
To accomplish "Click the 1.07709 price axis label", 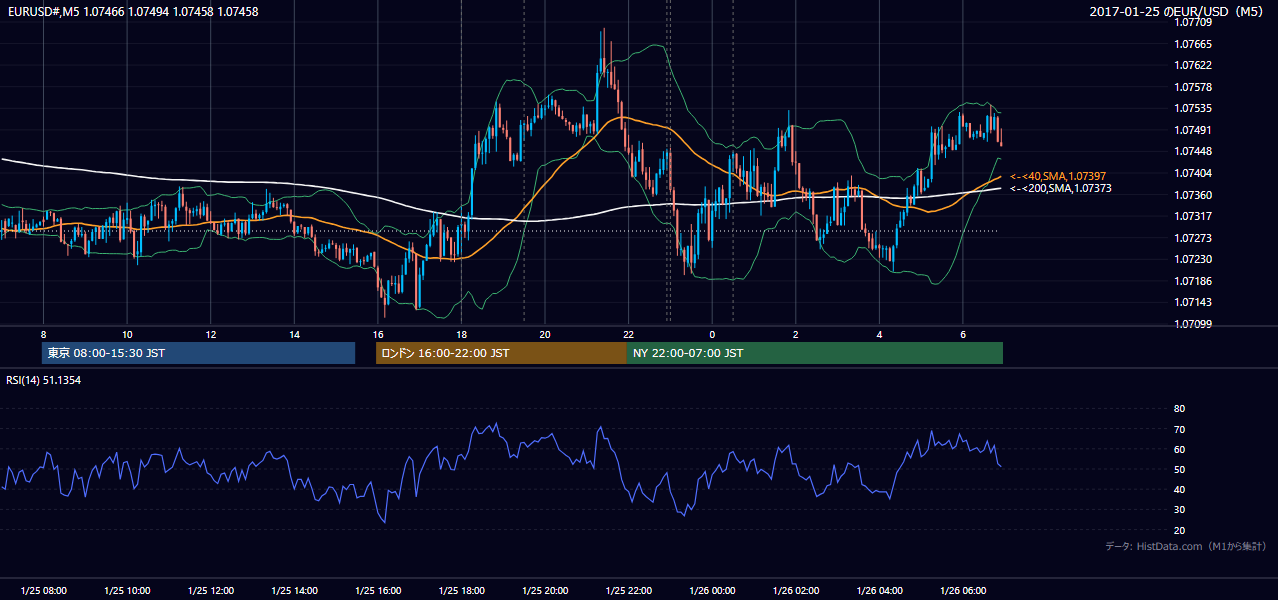I will pos(1193,23).
